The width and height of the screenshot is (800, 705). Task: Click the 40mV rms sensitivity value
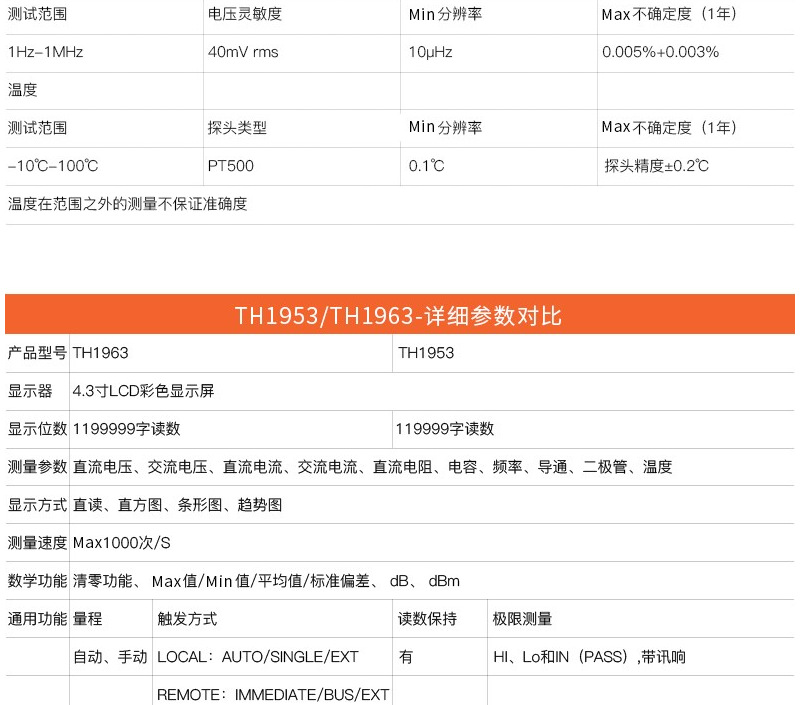pos(243,52)
